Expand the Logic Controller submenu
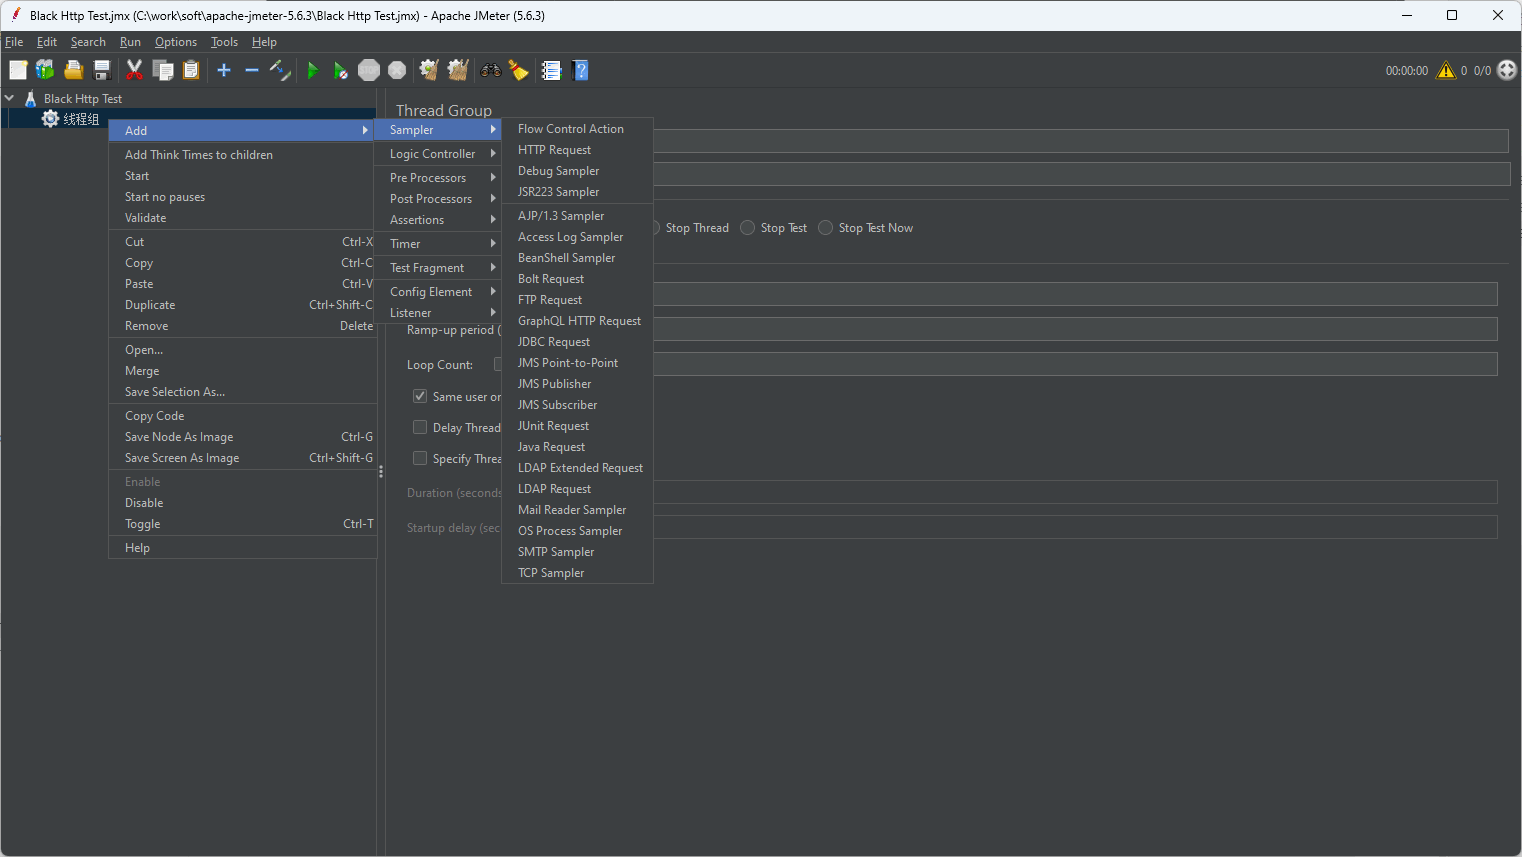 438,154
